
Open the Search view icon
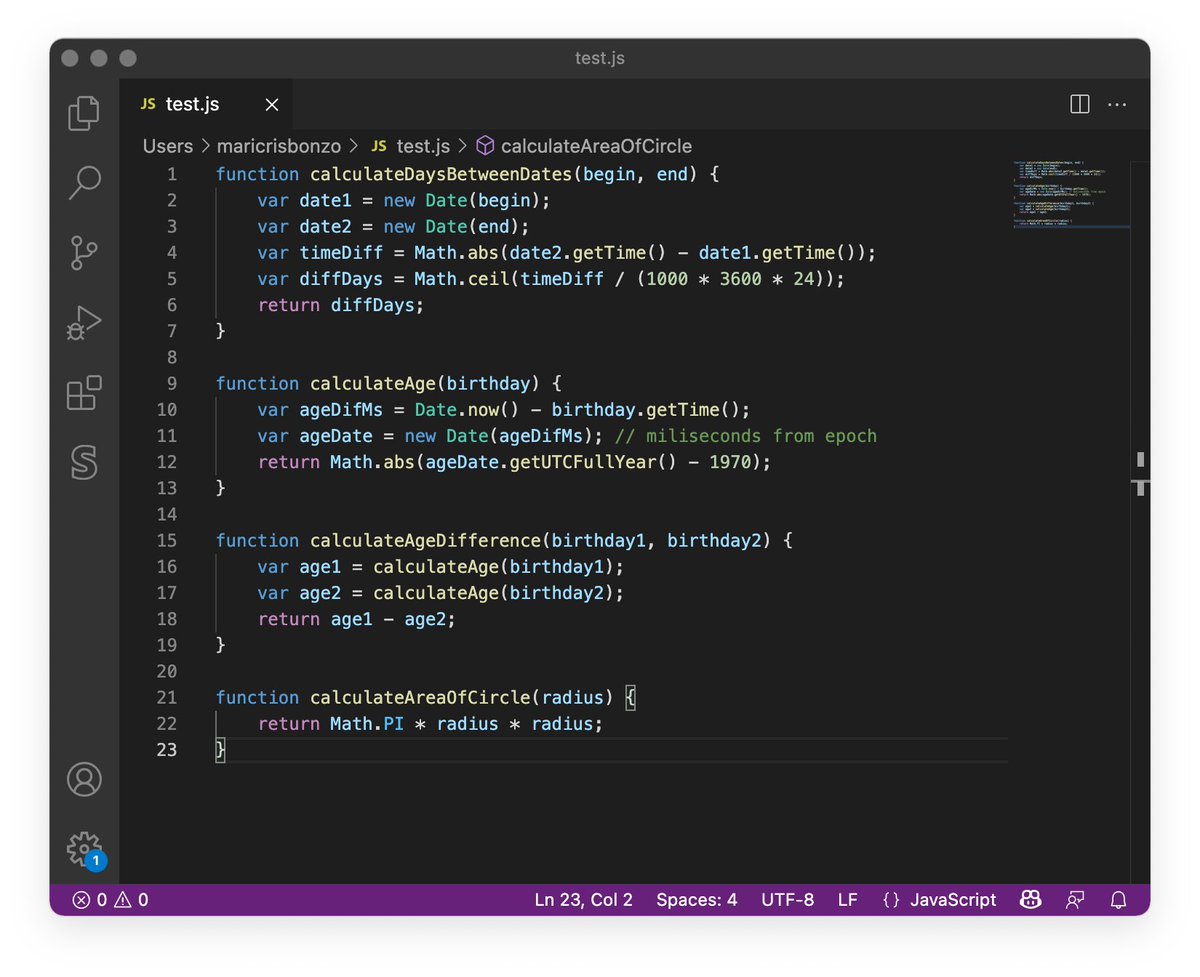(x=84, y=183)
